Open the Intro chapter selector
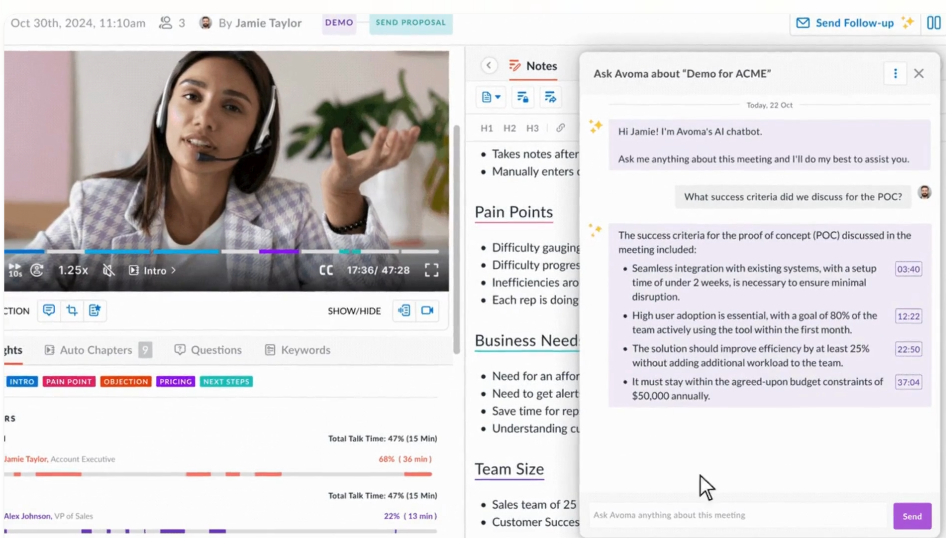This screenshot has width=946, height=538. click(153, 270)
